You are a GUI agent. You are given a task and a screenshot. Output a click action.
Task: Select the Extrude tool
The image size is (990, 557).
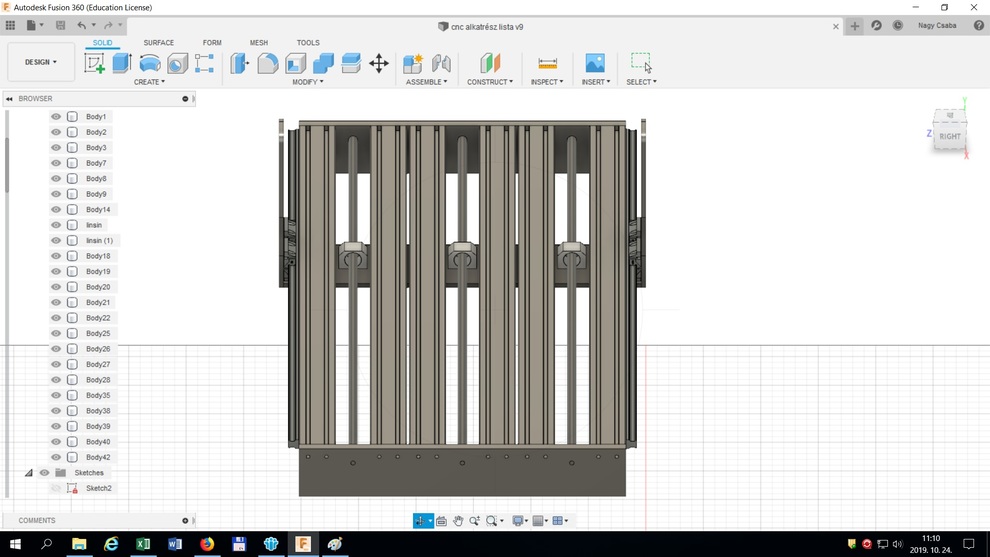coord(122,63)
